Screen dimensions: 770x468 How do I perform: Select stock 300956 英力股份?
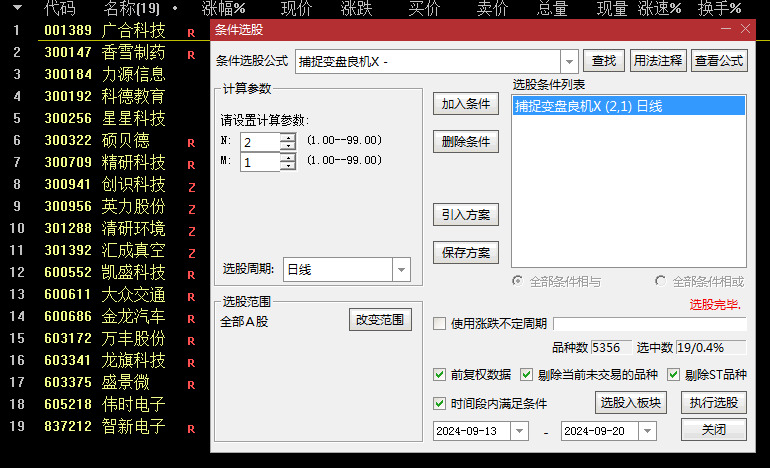[x=105, y=206]
